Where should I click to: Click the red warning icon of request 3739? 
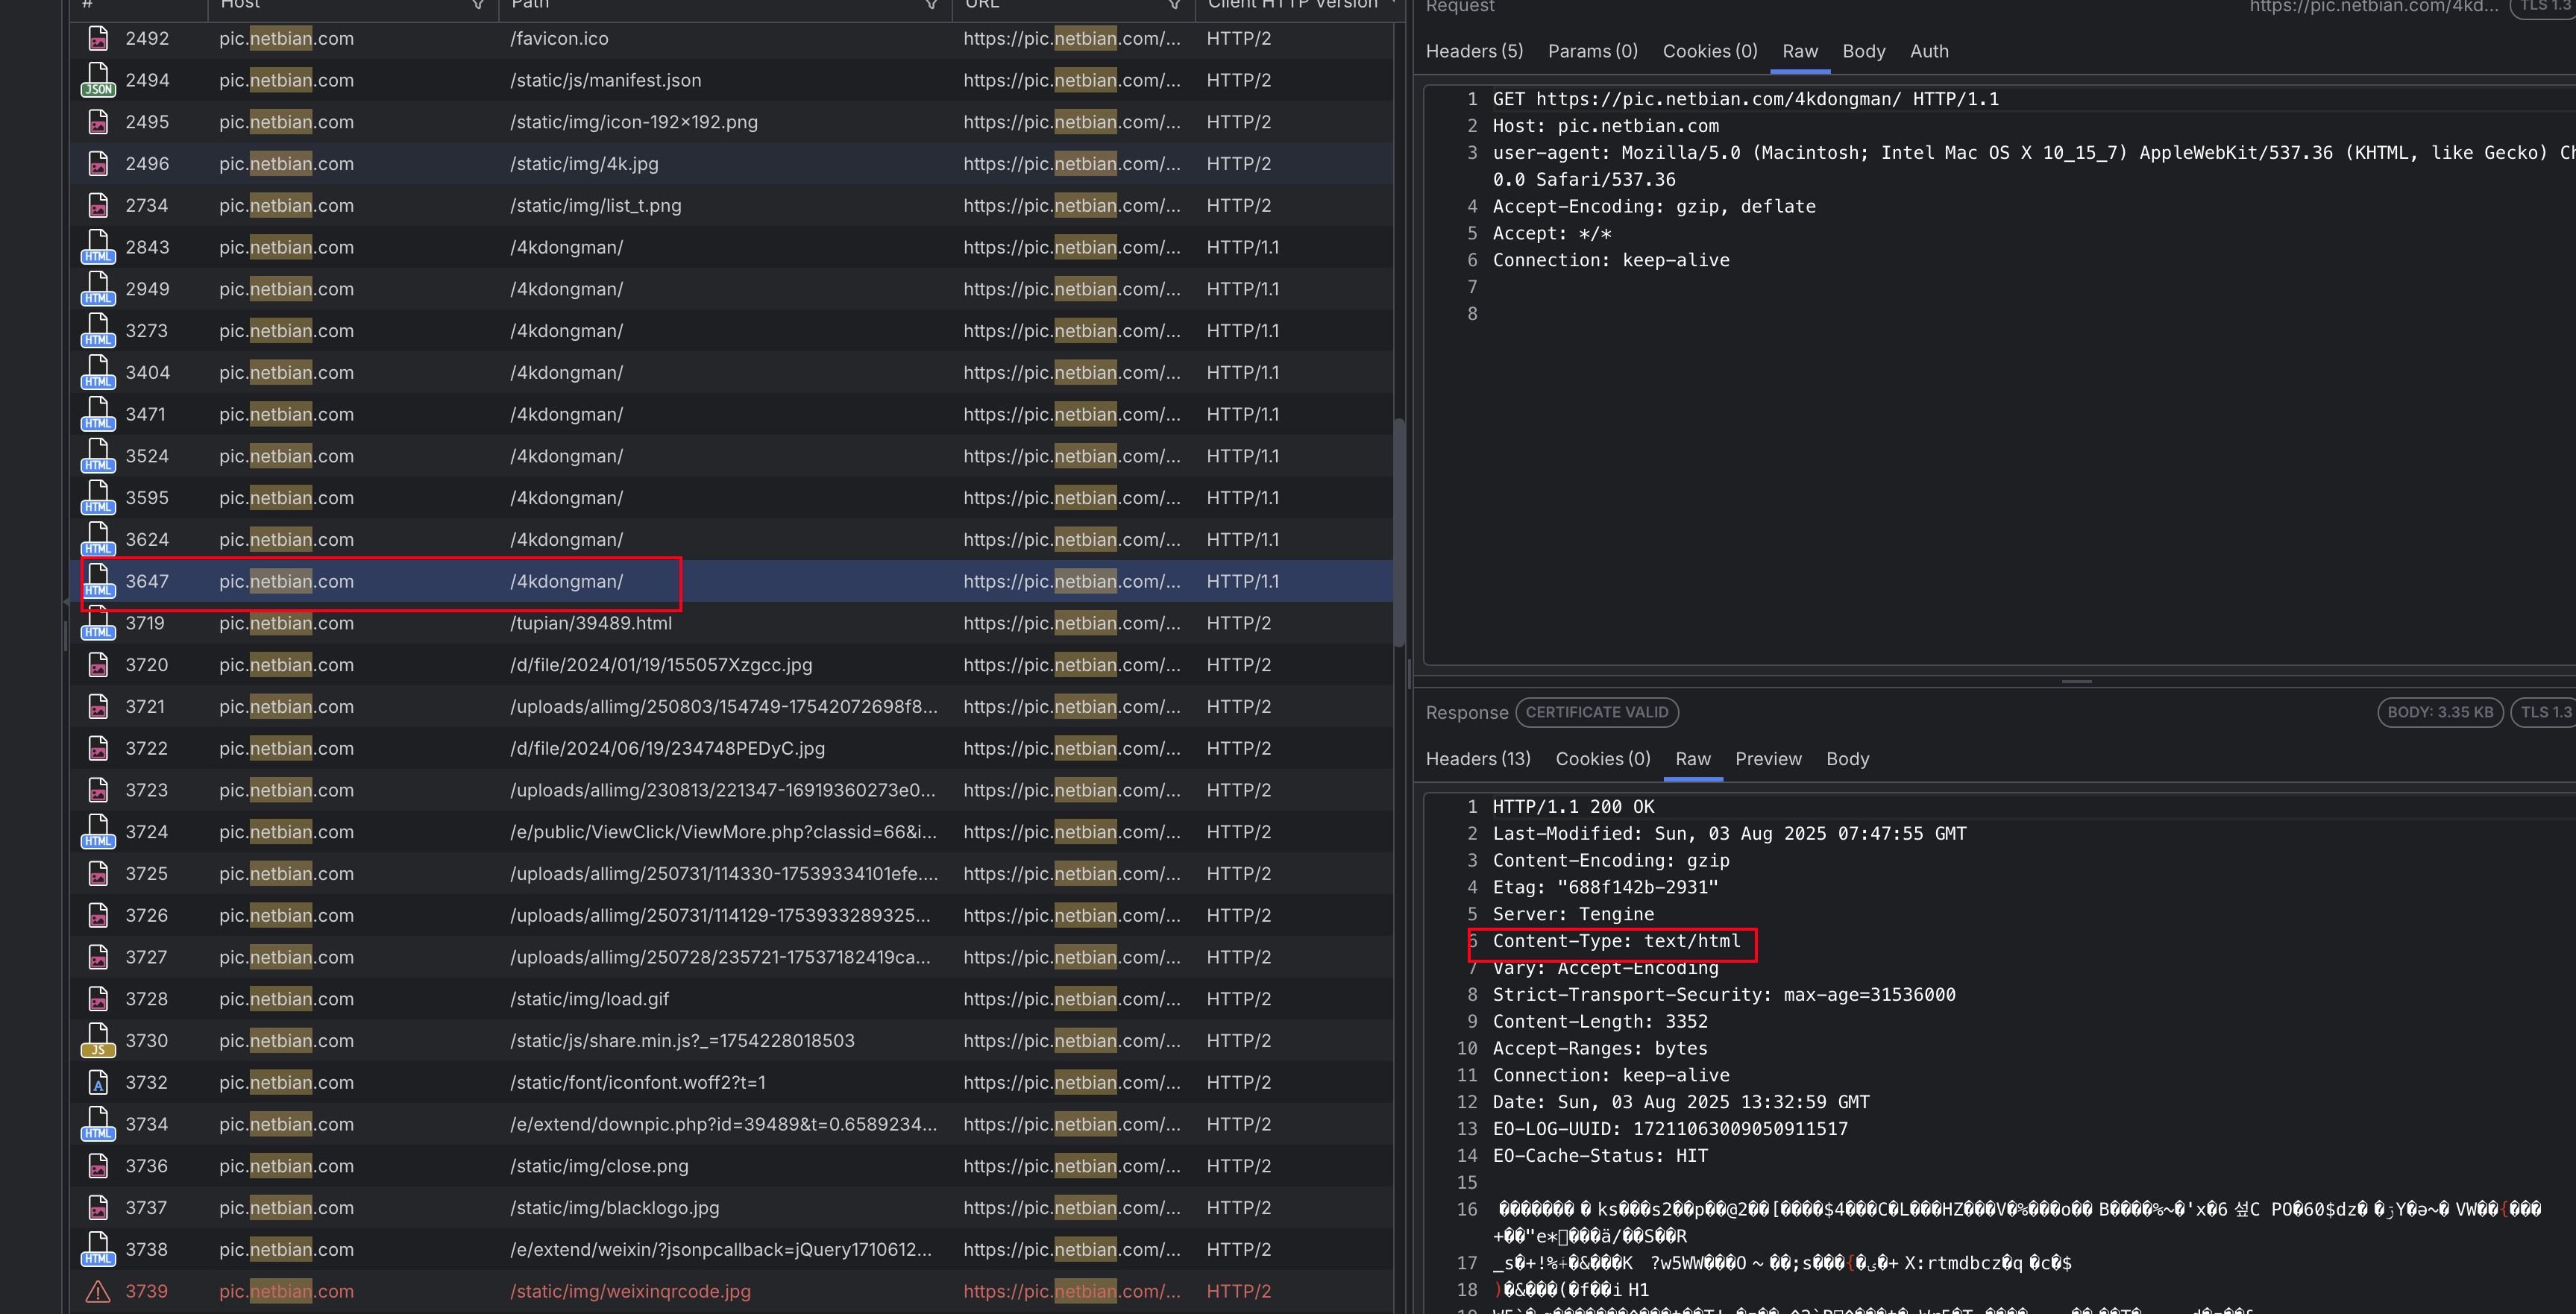[x=97, y=1291]
